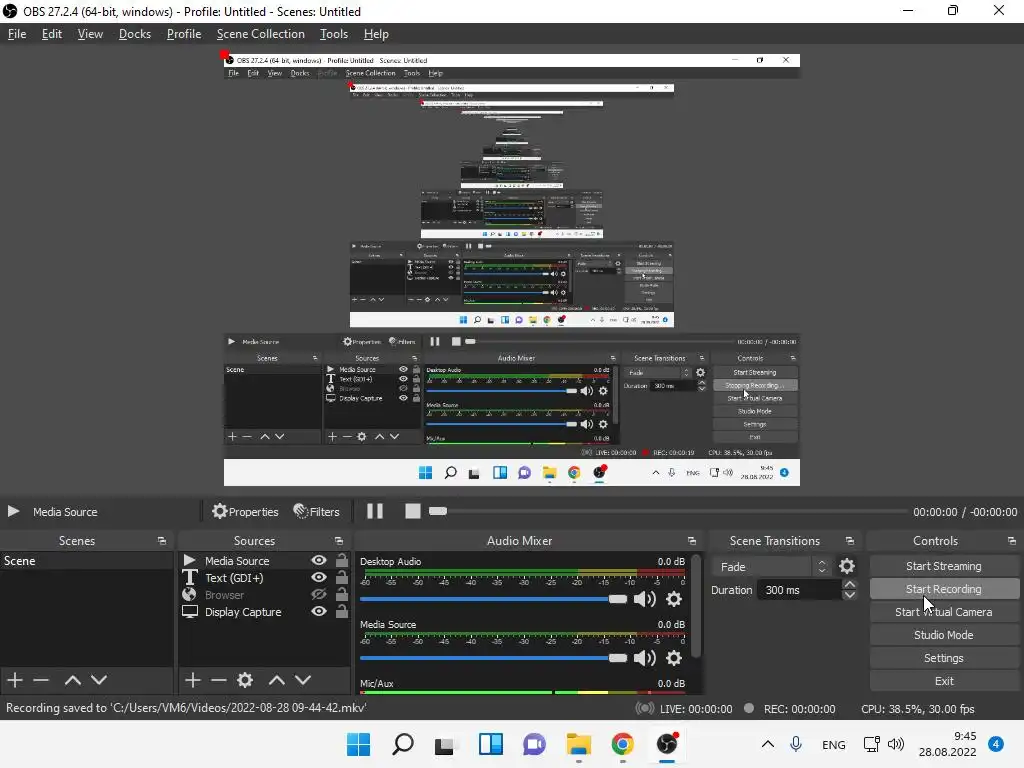Open the File menu

(x=17, y=34)
